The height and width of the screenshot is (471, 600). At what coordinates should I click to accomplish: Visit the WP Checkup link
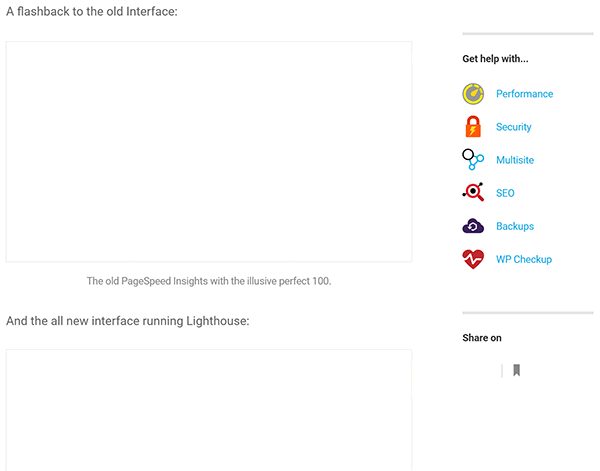524,259
